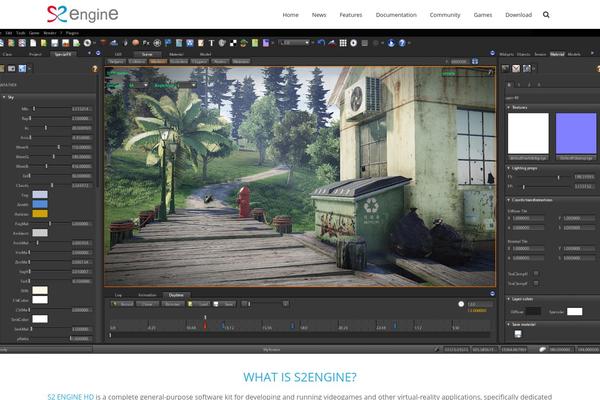Go to the Download page

(x=518, y=15)
